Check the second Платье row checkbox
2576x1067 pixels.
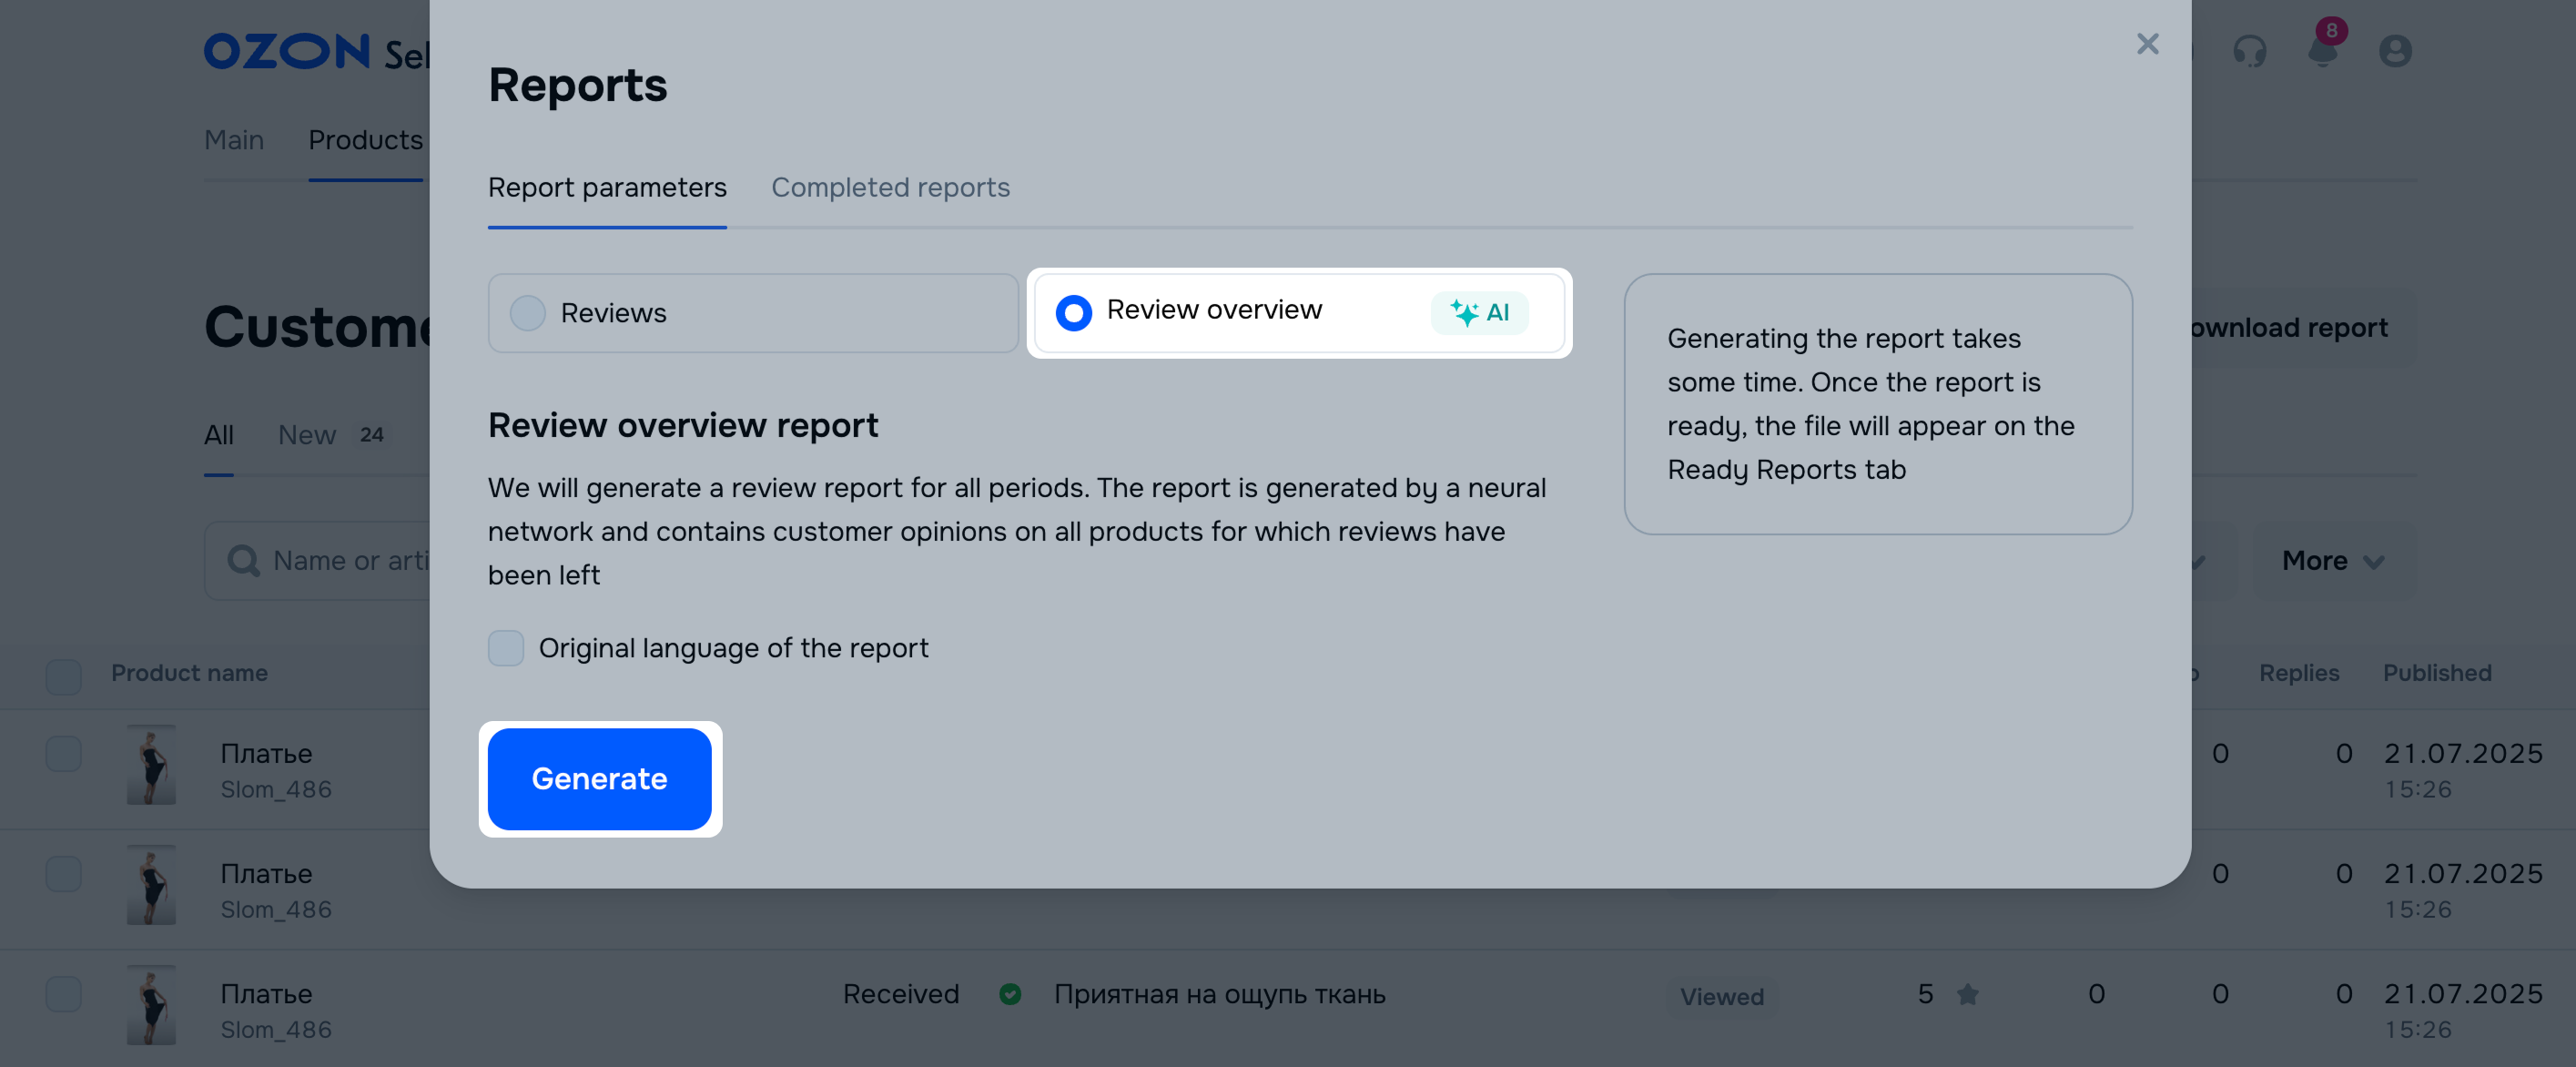[x=63, y=874]
